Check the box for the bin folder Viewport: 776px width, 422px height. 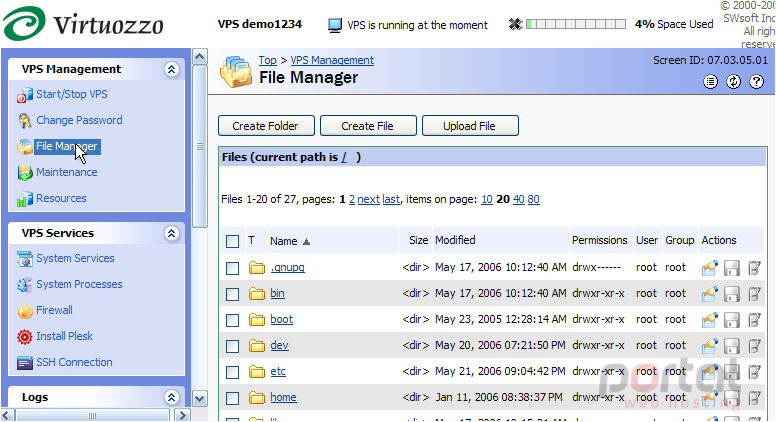click(x=232, y=294)
